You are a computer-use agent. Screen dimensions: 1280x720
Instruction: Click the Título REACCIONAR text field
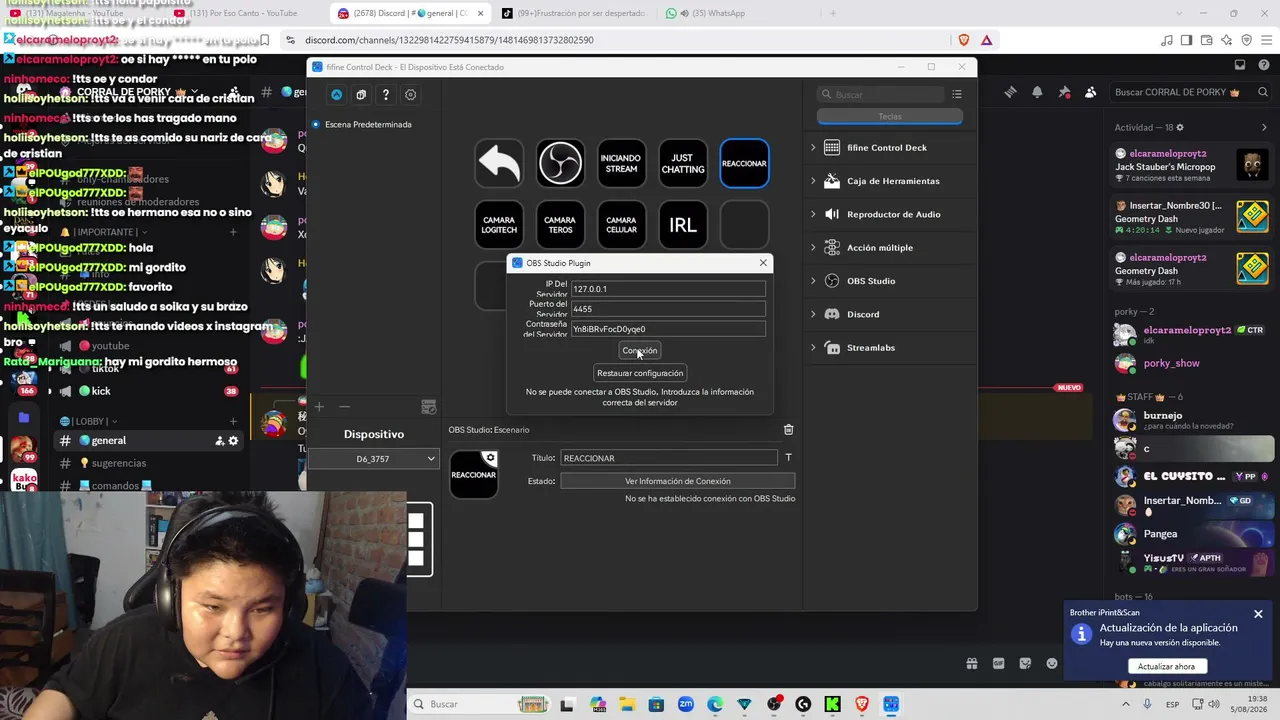coord(669,458)
